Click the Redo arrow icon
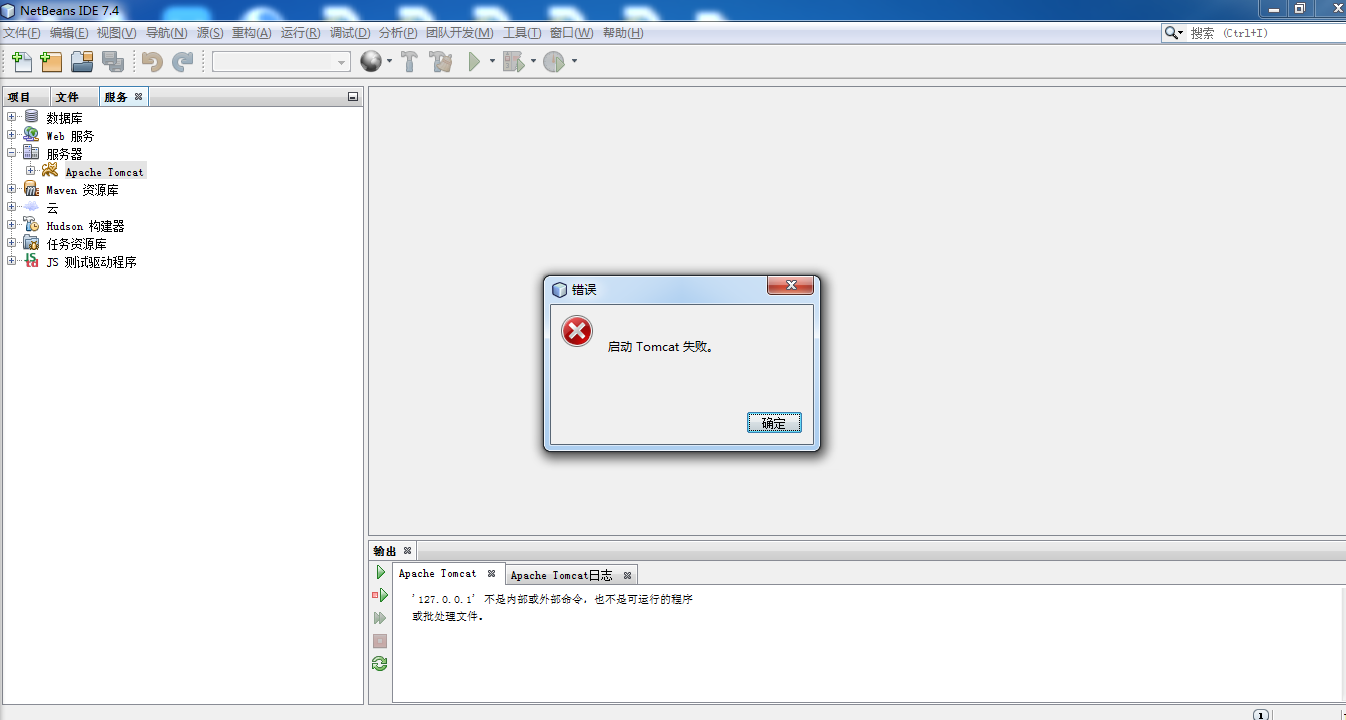The image size is (1346, 720). (x=182, y=62)
